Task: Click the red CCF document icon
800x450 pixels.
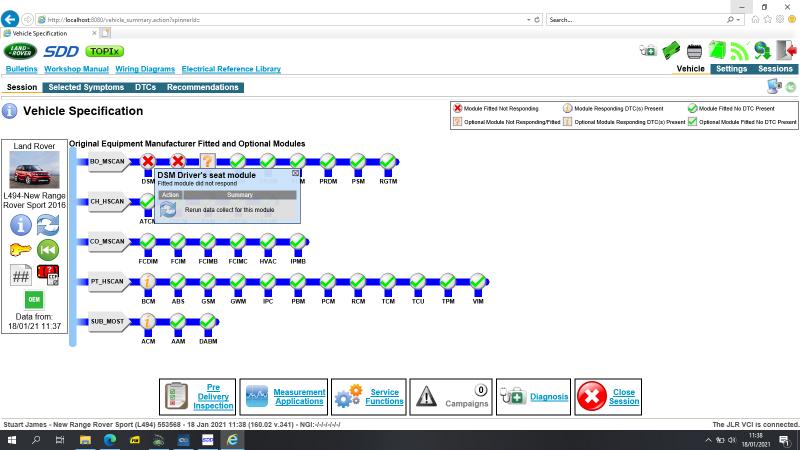Action: click(x=48, y=275)
